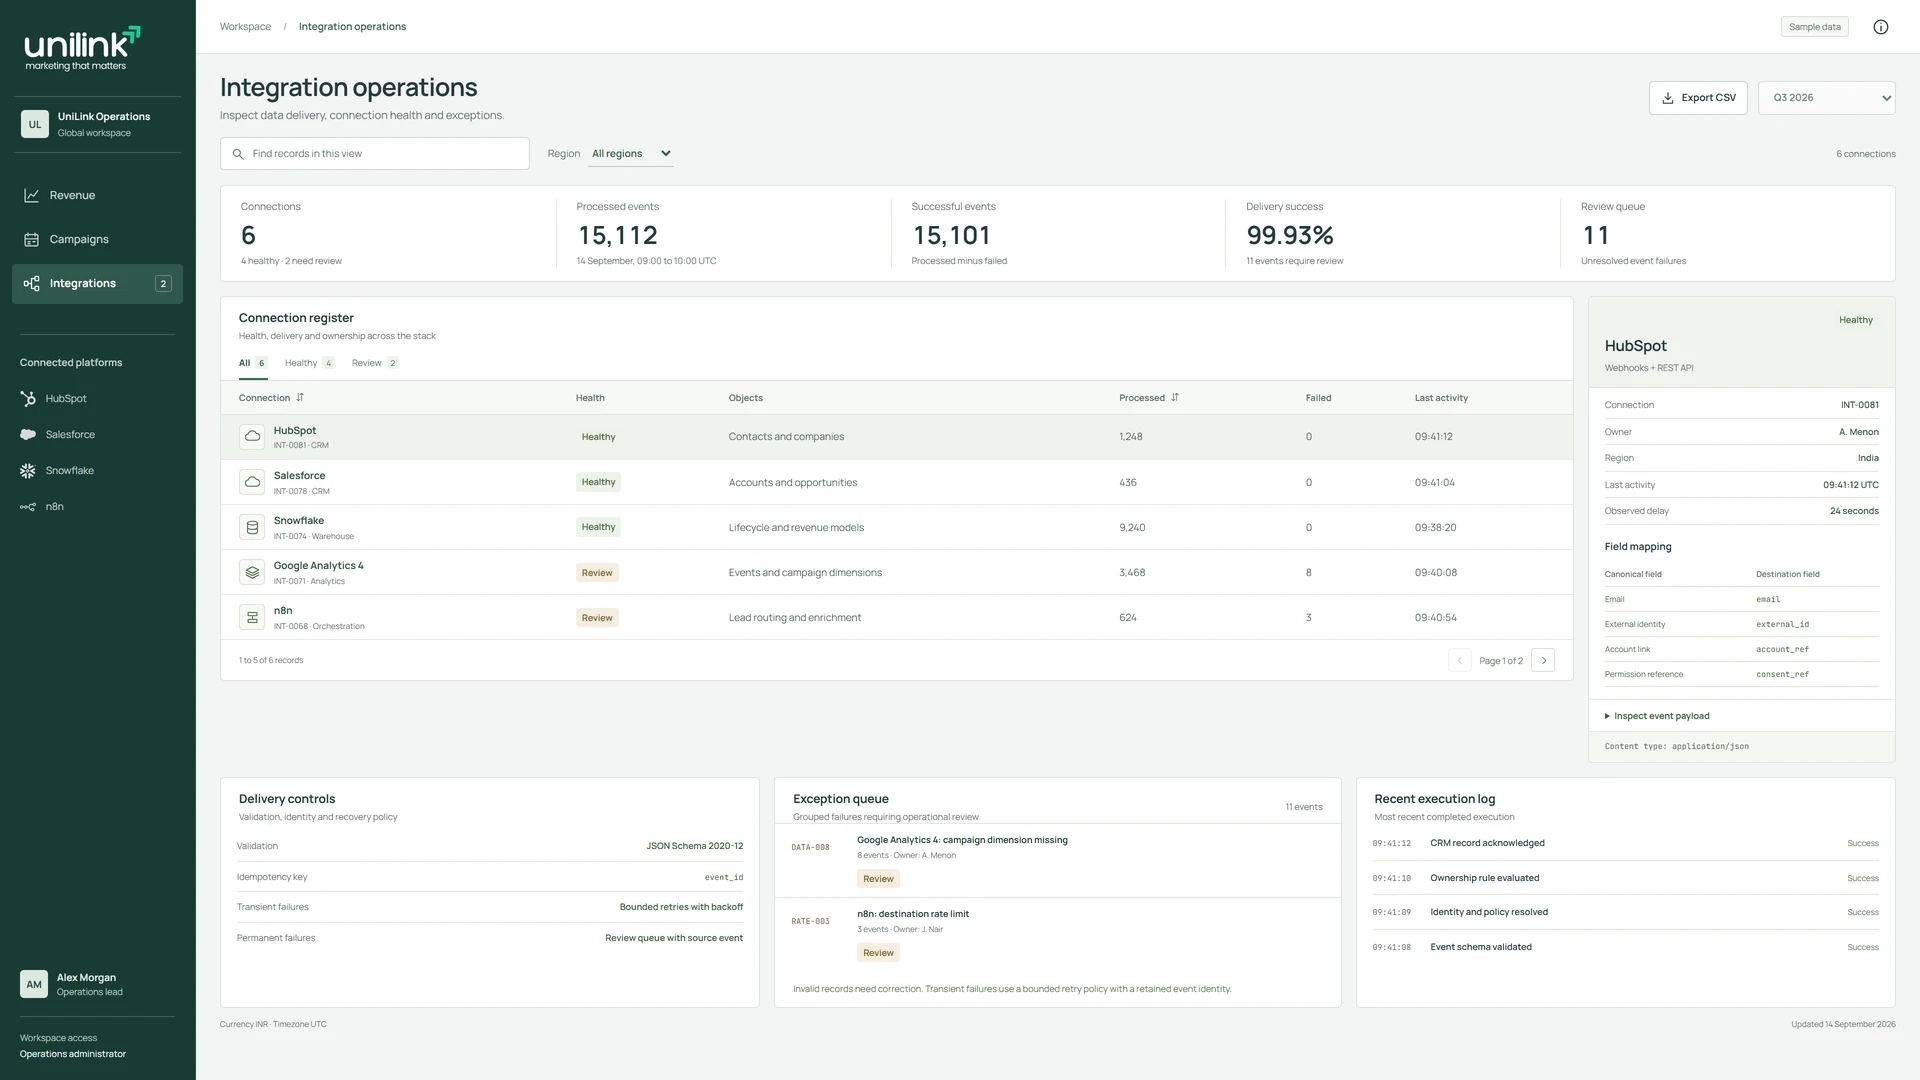Open n8n icon under Connected platforms
The width and height of the screenshot is (1920, 1080).
(28, 506)
